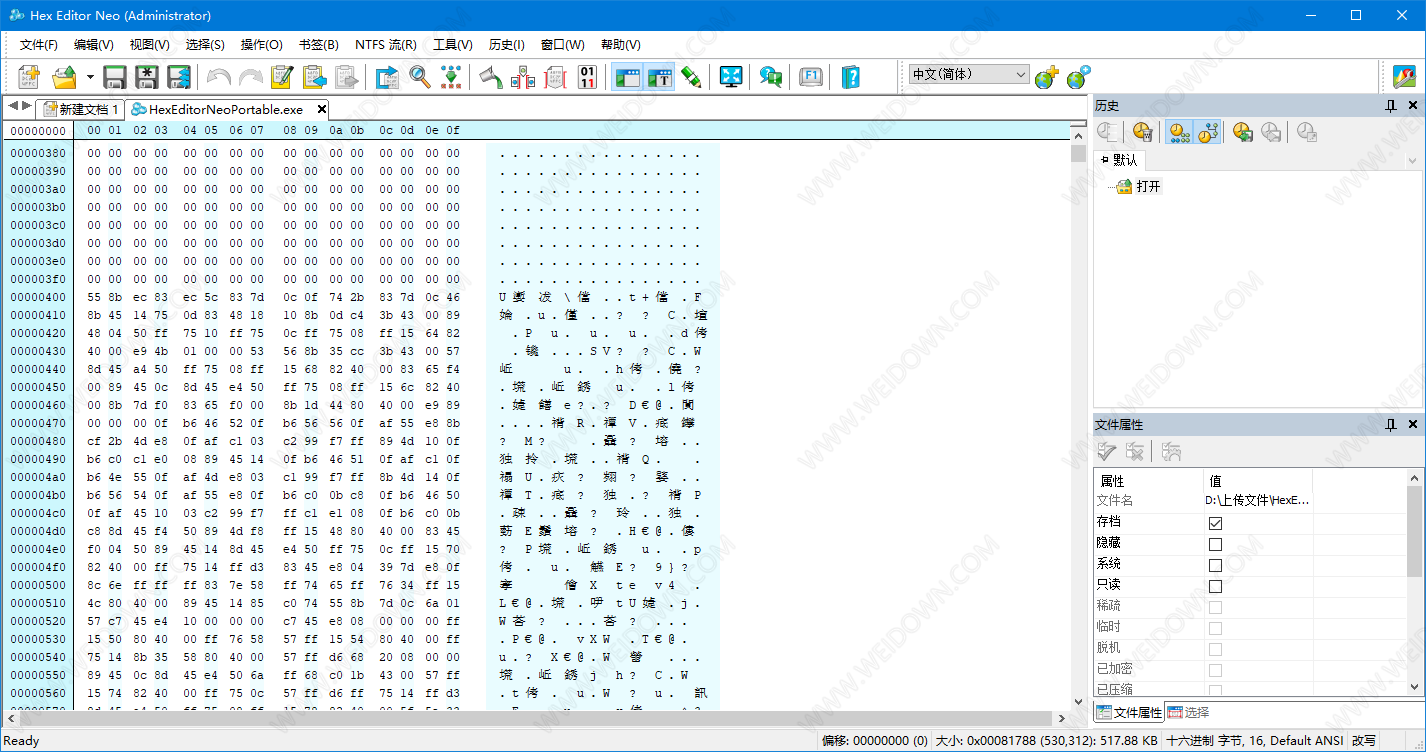Open the 工具(X) menu
1426x752 pixels.
[453, 45]
